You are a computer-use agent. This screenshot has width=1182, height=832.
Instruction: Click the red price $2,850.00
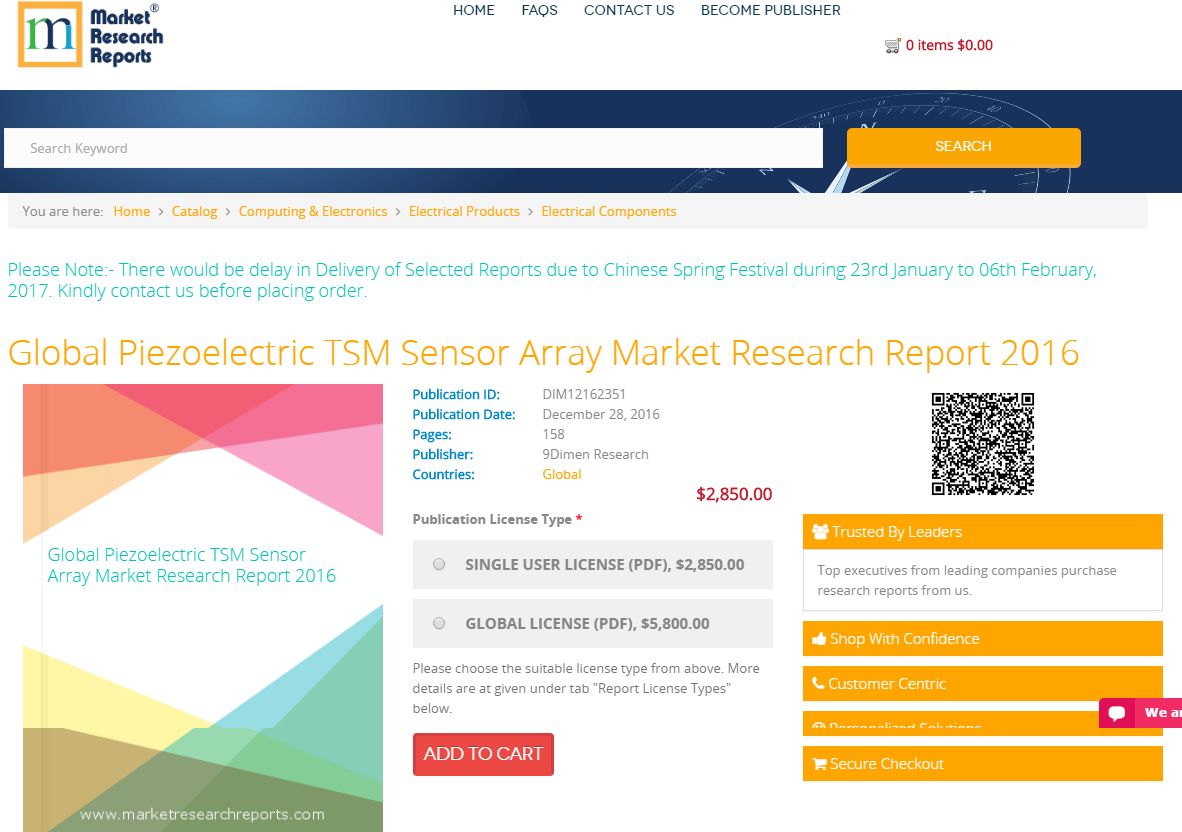(x=734, y=494)
